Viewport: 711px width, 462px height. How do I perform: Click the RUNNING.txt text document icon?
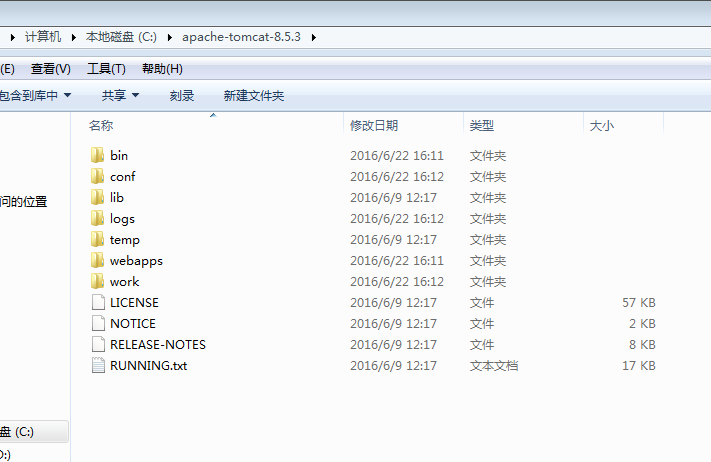(98, 365)
